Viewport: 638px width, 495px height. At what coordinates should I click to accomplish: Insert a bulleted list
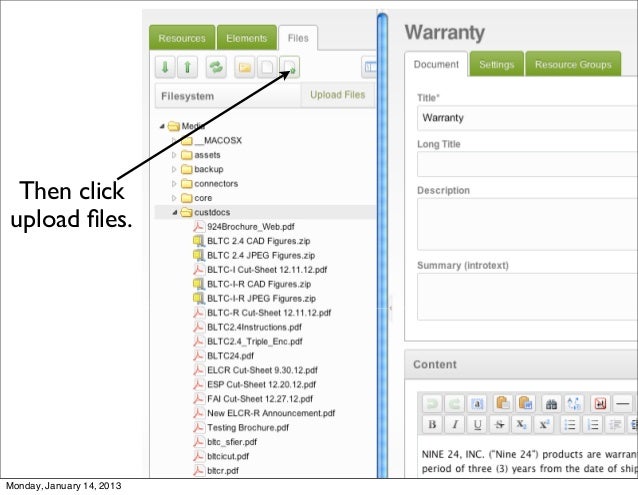pyautogui.click(x=570, y=425)
